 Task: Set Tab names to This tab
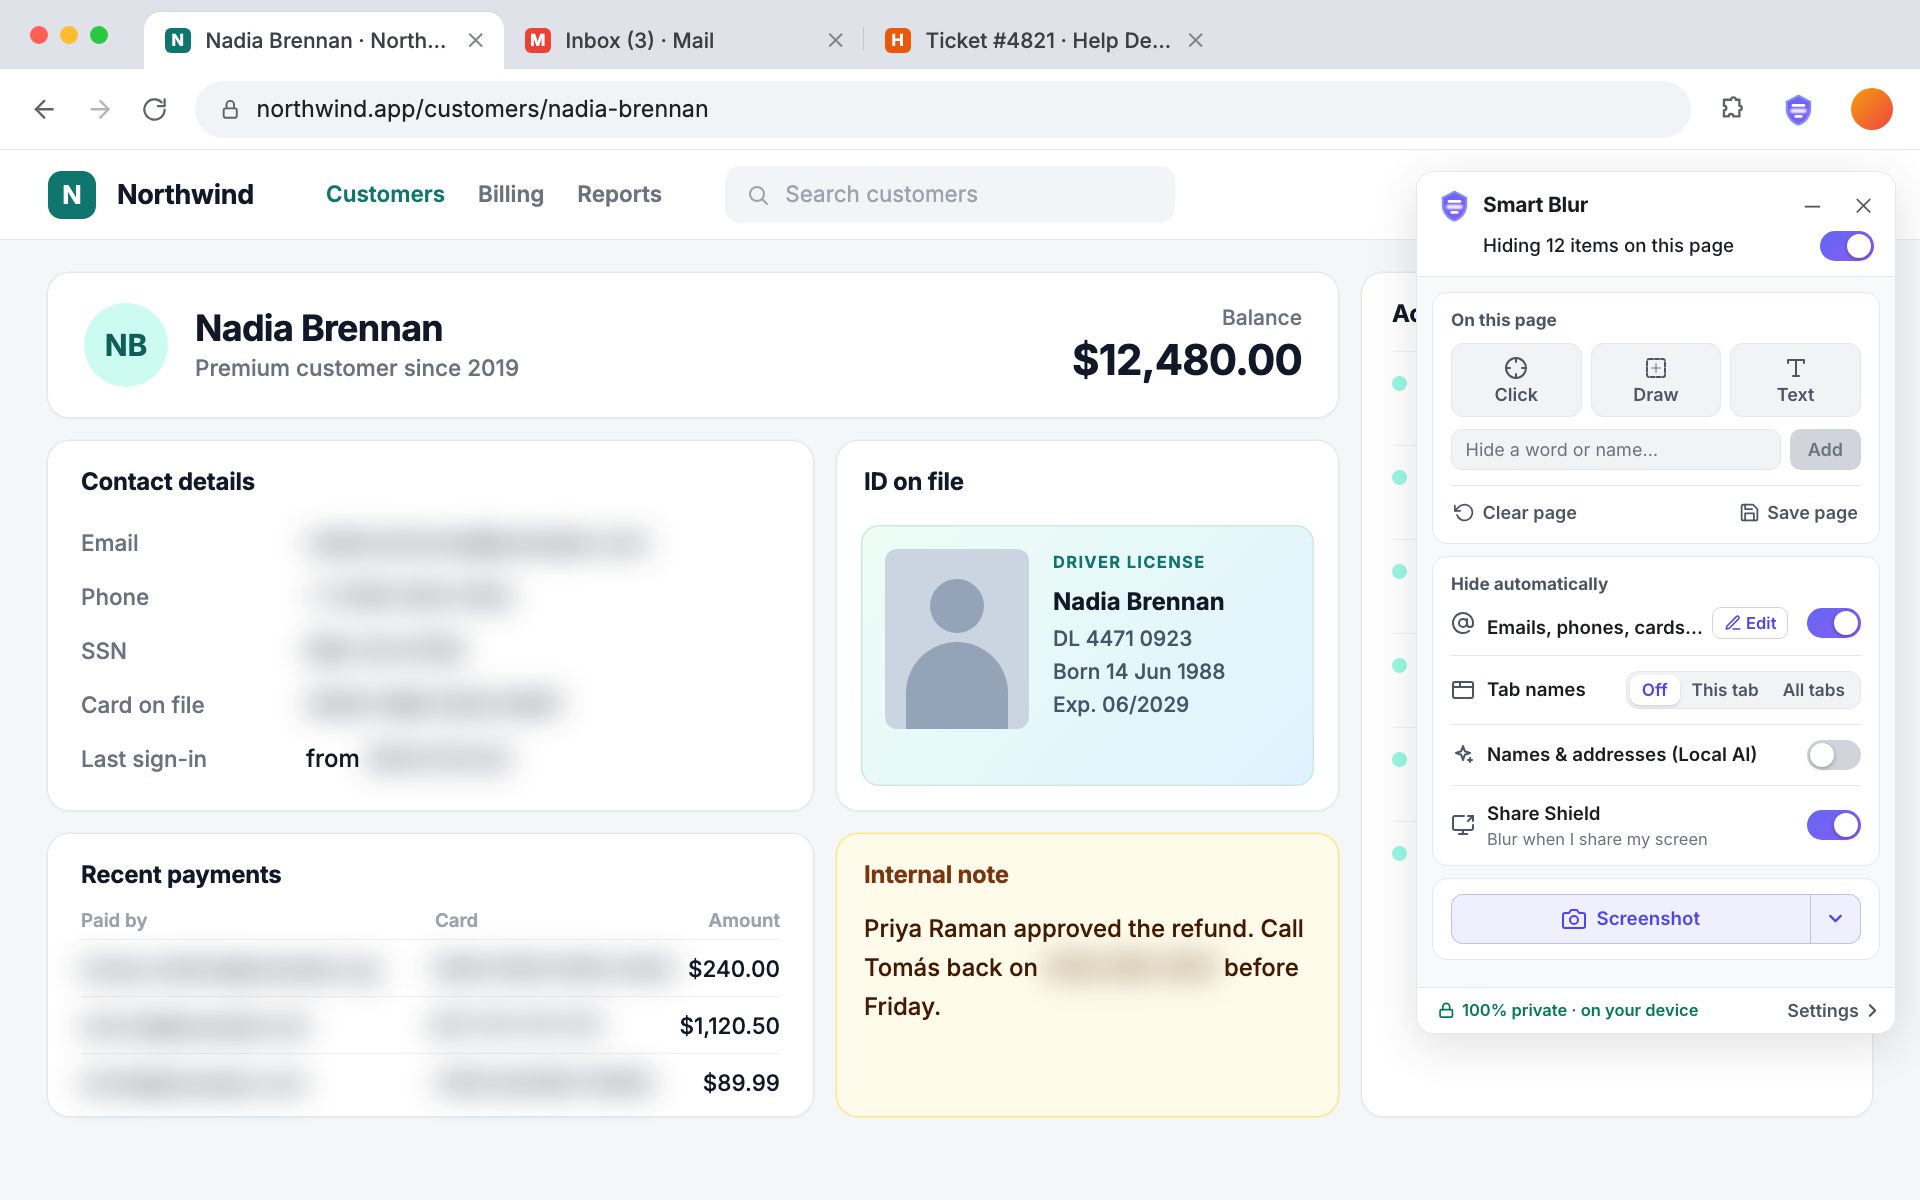[1724, 690]
